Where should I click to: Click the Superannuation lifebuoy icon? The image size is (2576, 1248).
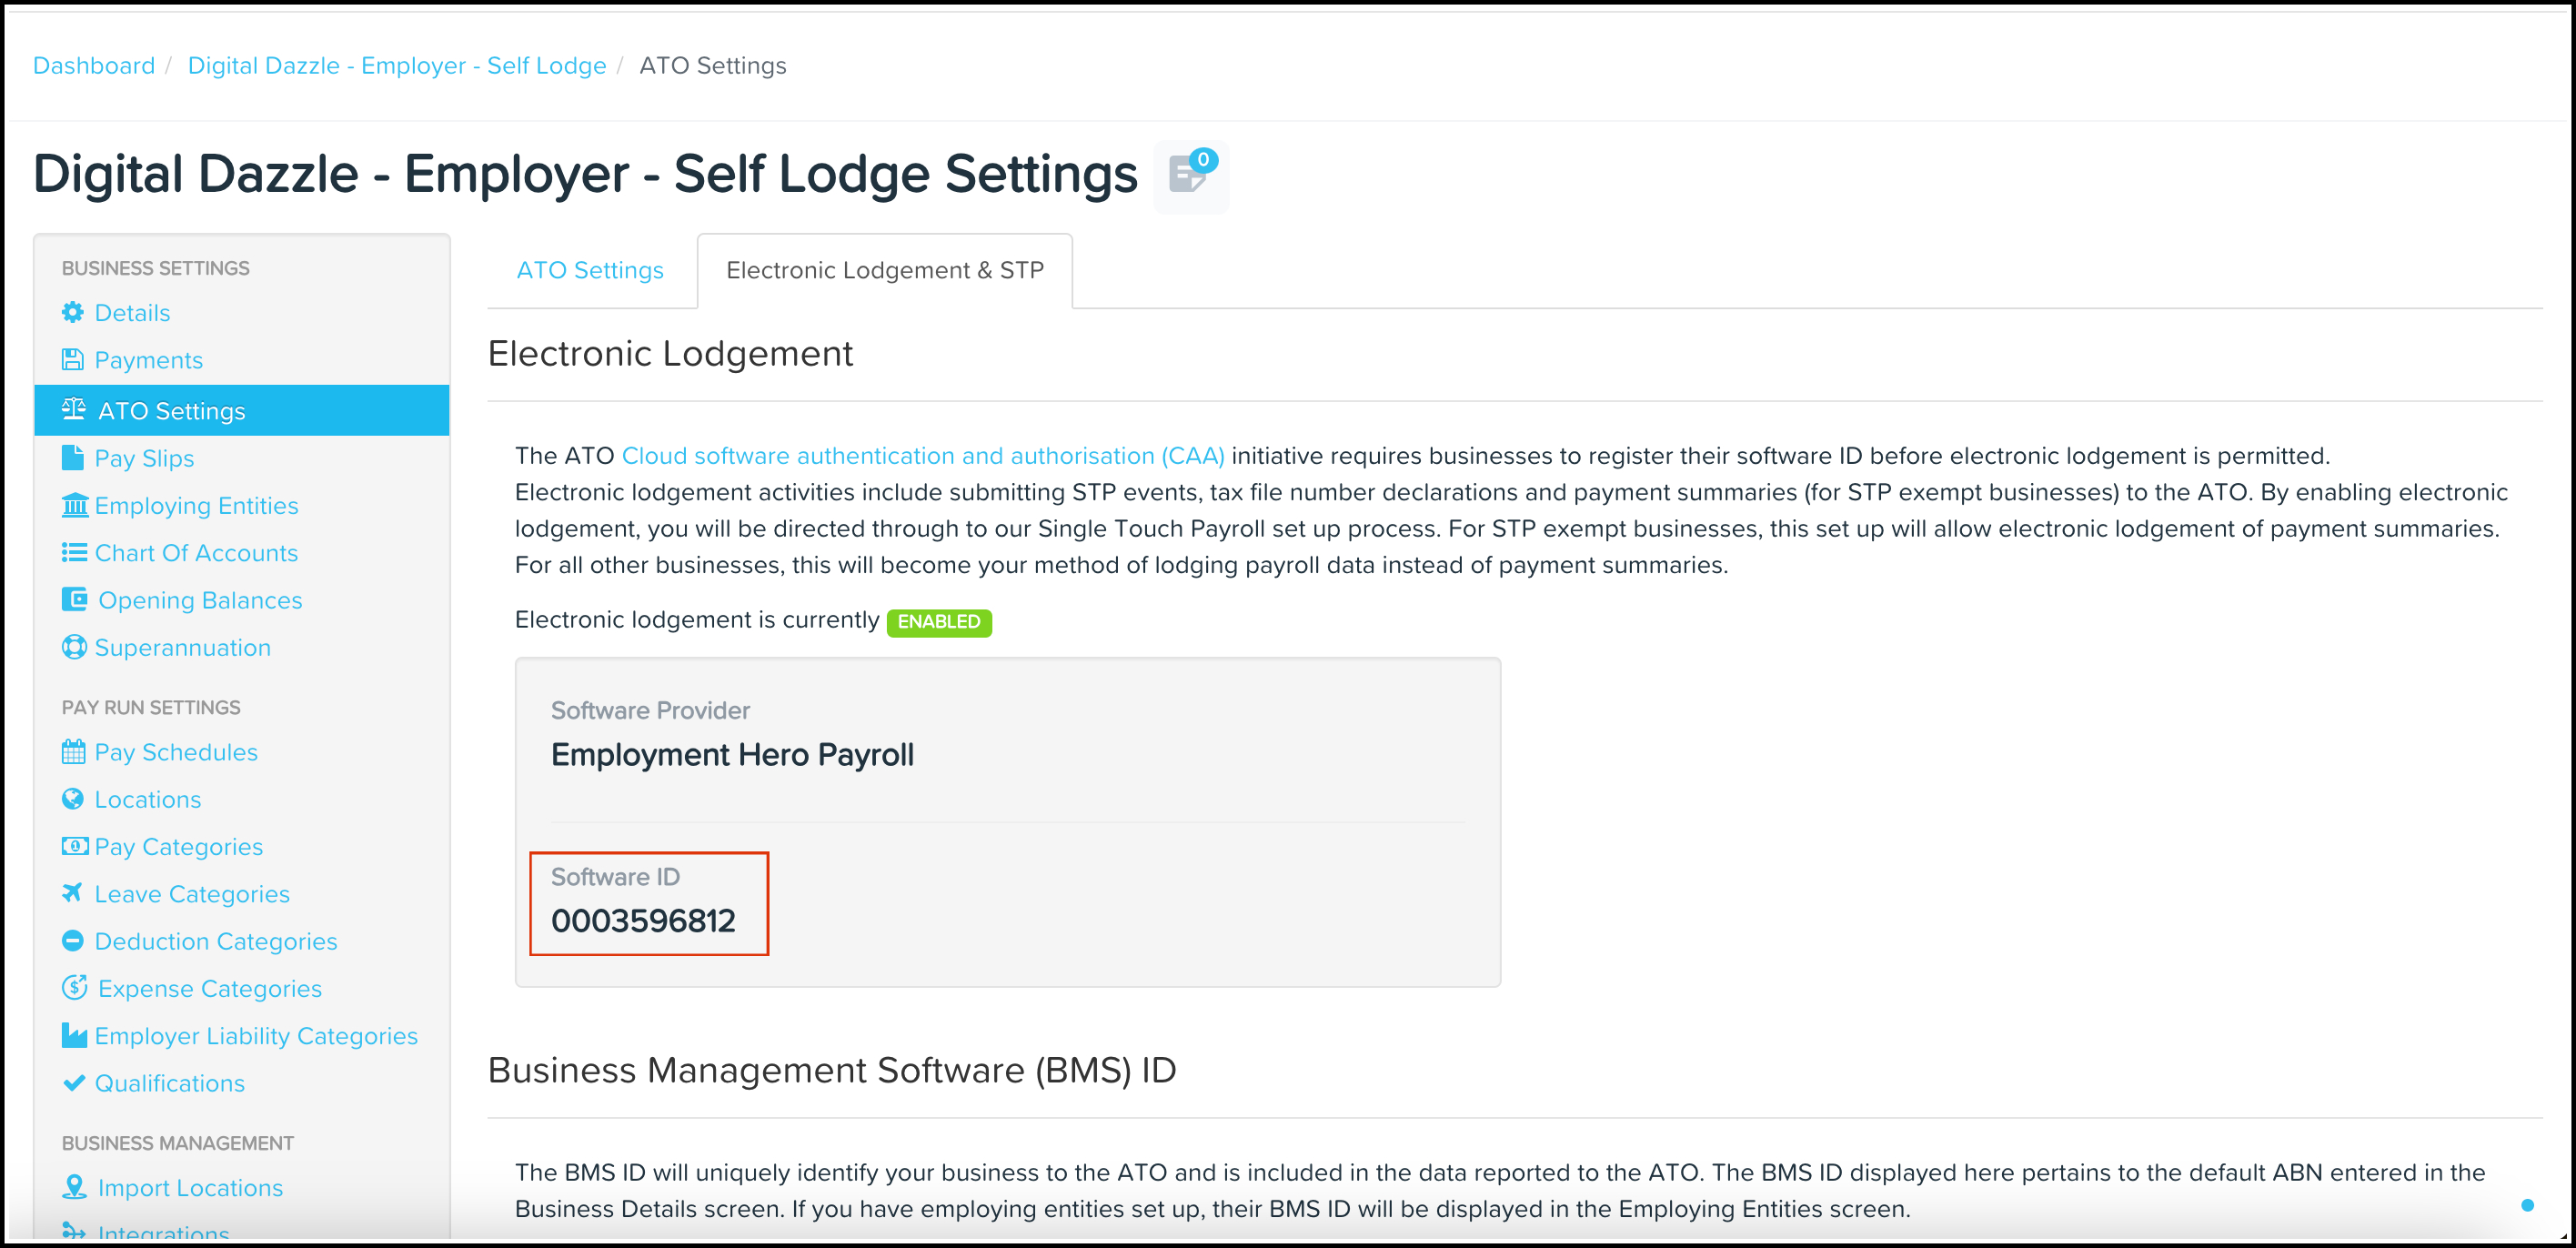(x=73, y=647)
